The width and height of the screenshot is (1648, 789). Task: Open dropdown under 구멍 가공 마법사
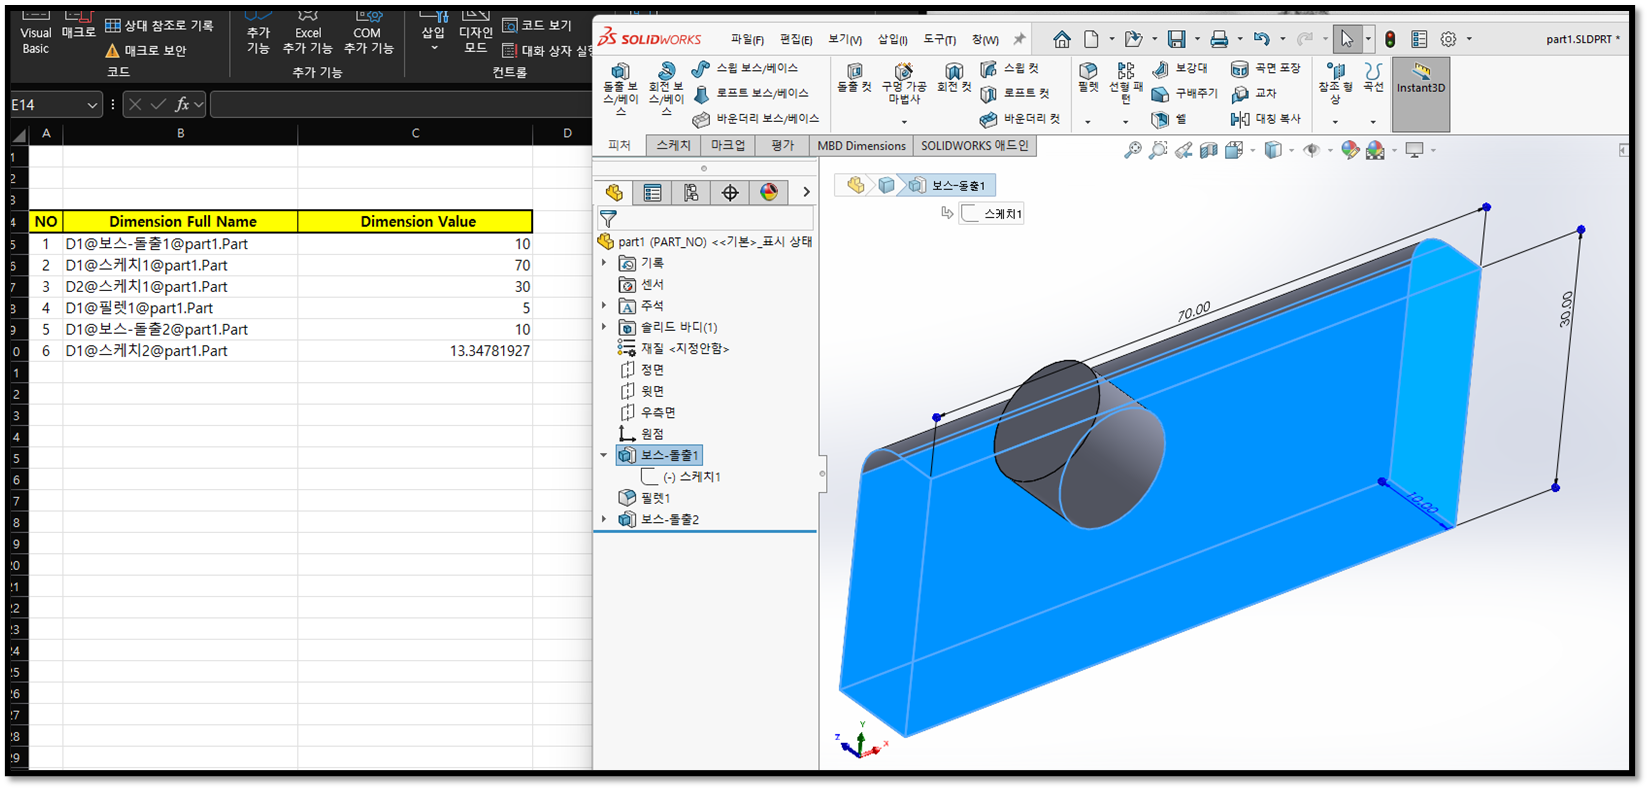pos(904,122)
